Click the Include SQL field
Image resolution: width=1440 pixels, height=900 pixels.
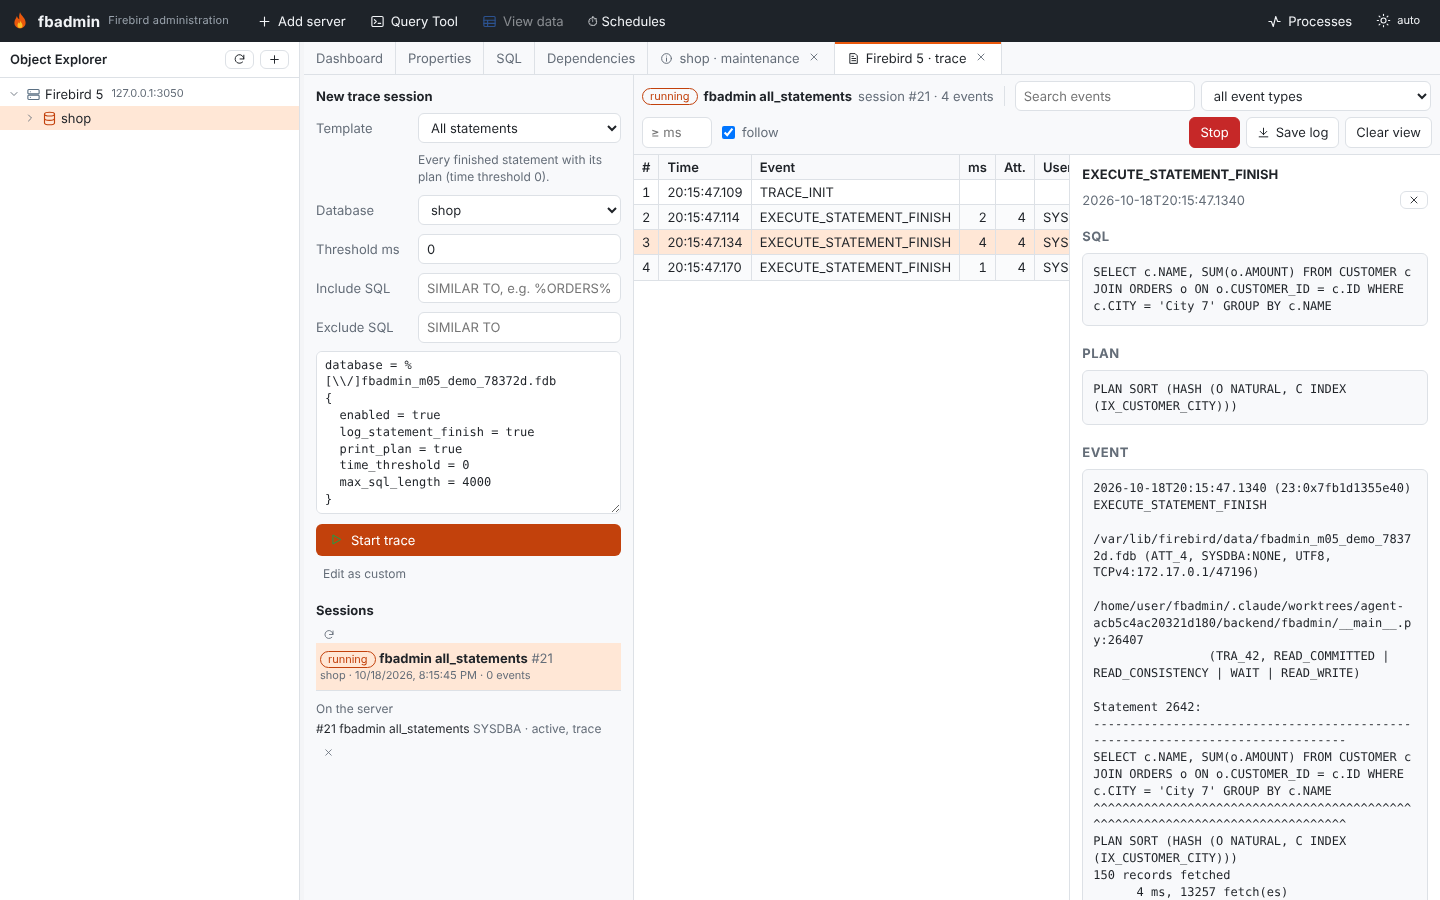coord(519,288)
